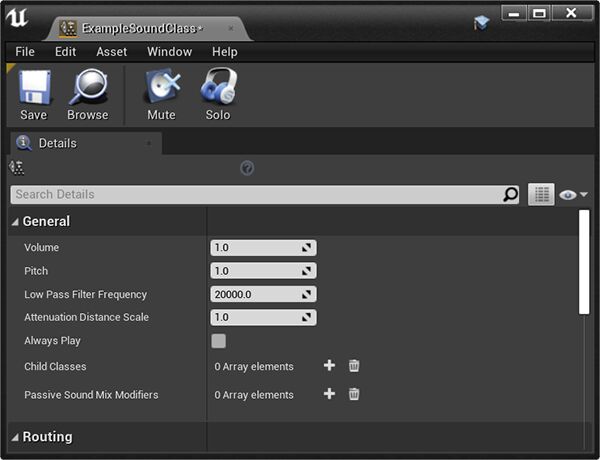Solo the sound class
This screenshot has width=600, height=460.
point(218,95)
